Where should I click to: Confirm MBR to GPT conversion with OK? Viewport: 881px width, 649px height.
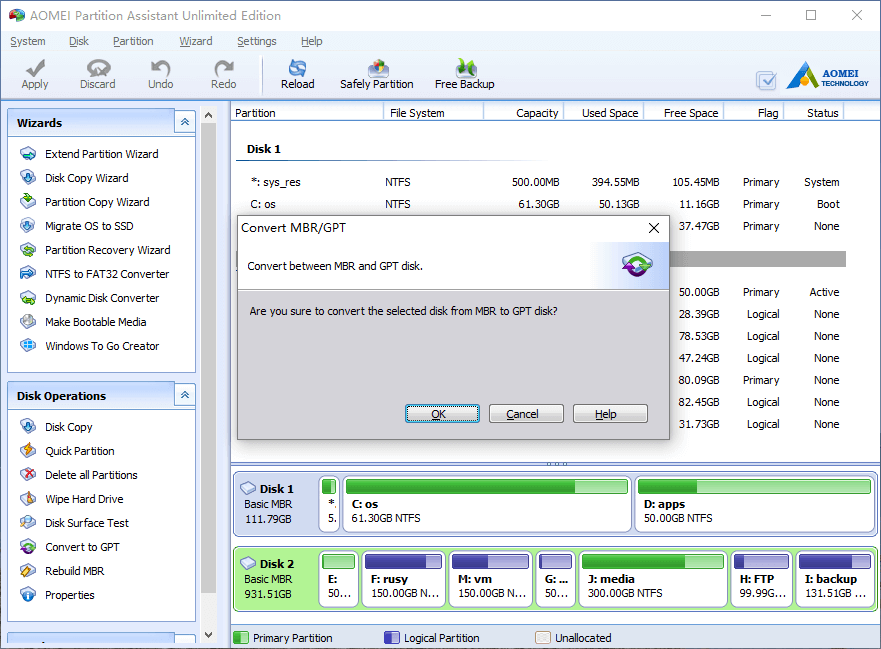(x=442, y=413)
